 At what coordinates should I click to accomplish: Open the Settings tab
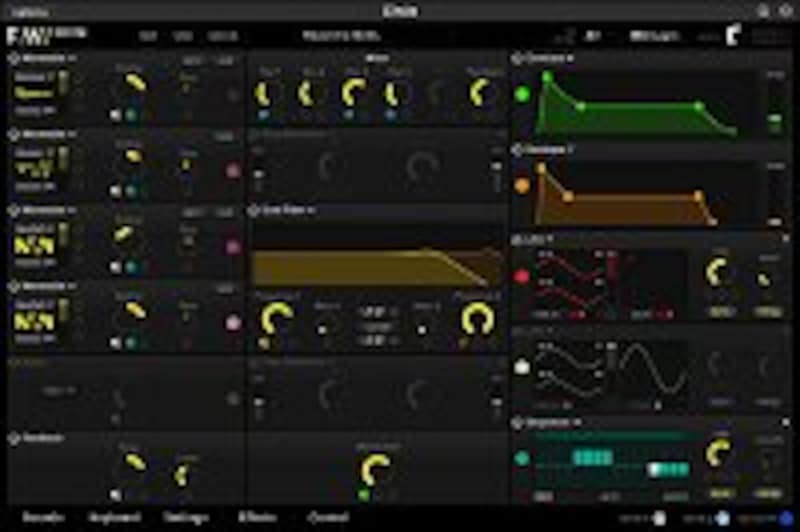pyautogui.click(x=186, y=517)
